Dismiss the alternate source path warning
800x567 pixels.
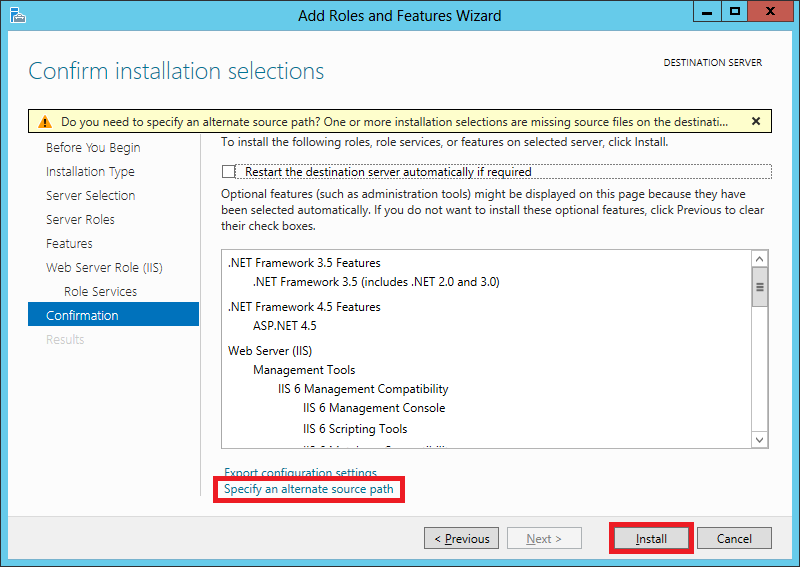point(756,121)
